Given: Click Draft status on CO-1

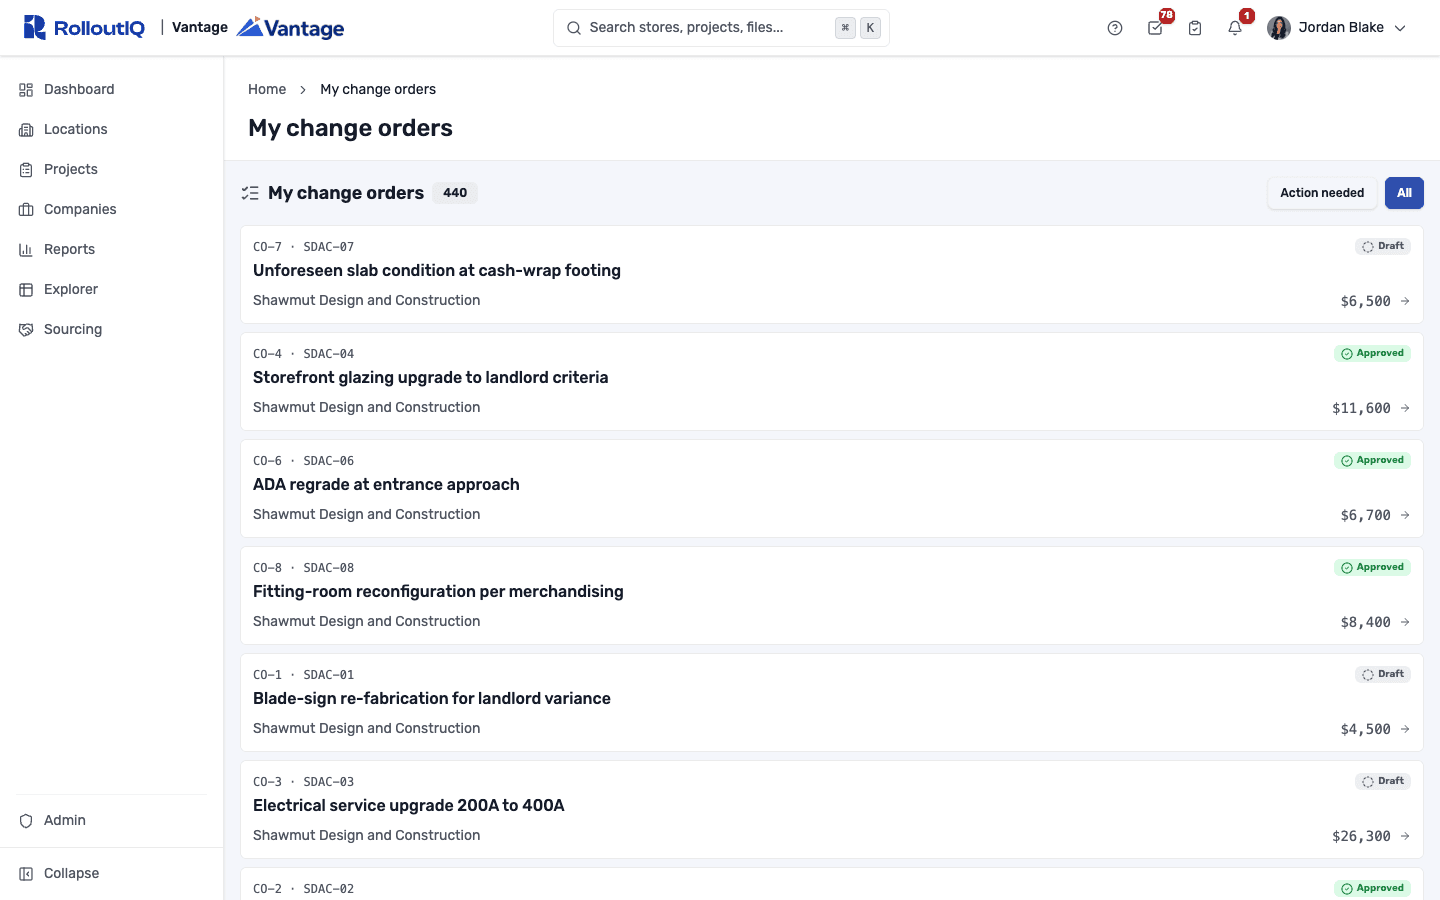Looking at the screenshot, I should tap(1383, 674).
